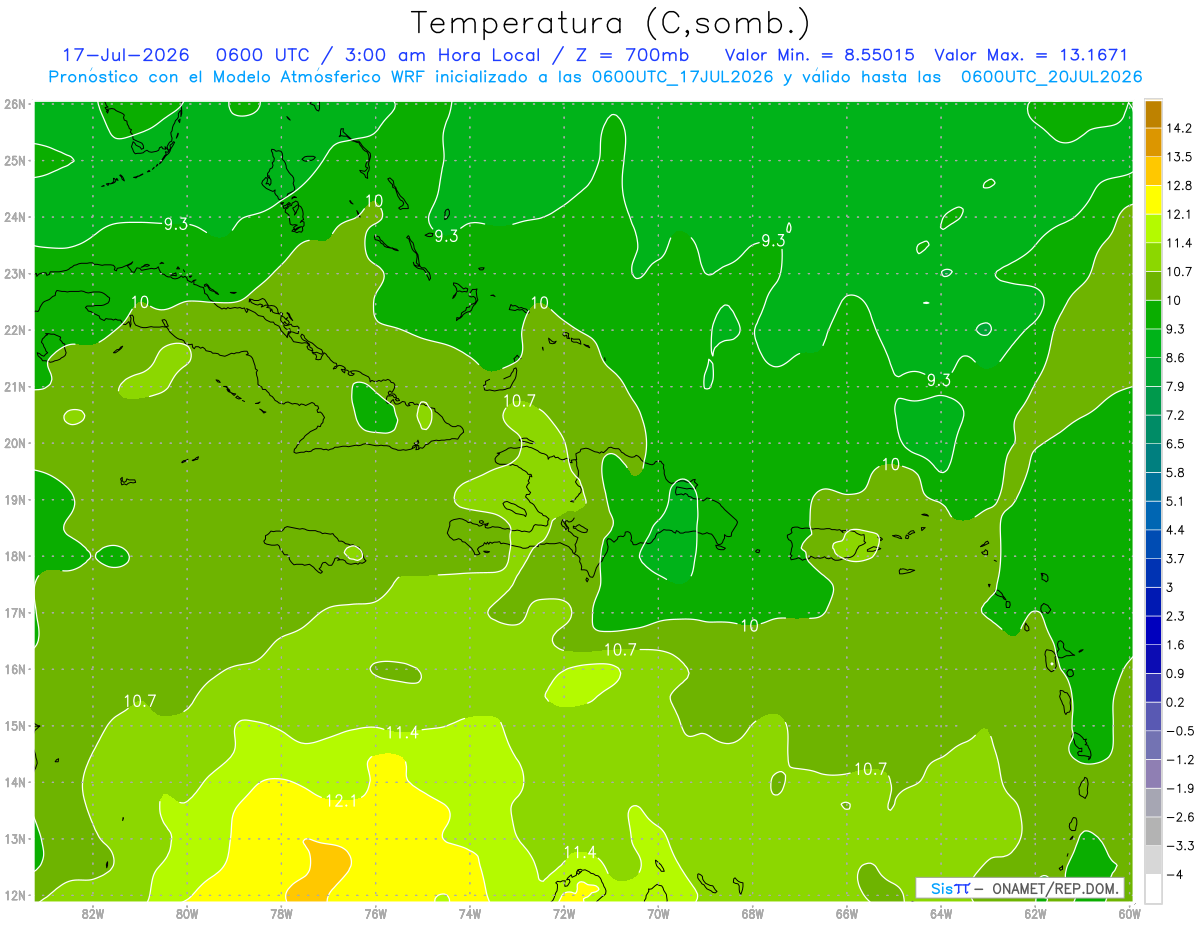This screenshot has width=1200, height=927.
Task: Click the 7.9 label on the color scale
Action: tap(1178, 386)
